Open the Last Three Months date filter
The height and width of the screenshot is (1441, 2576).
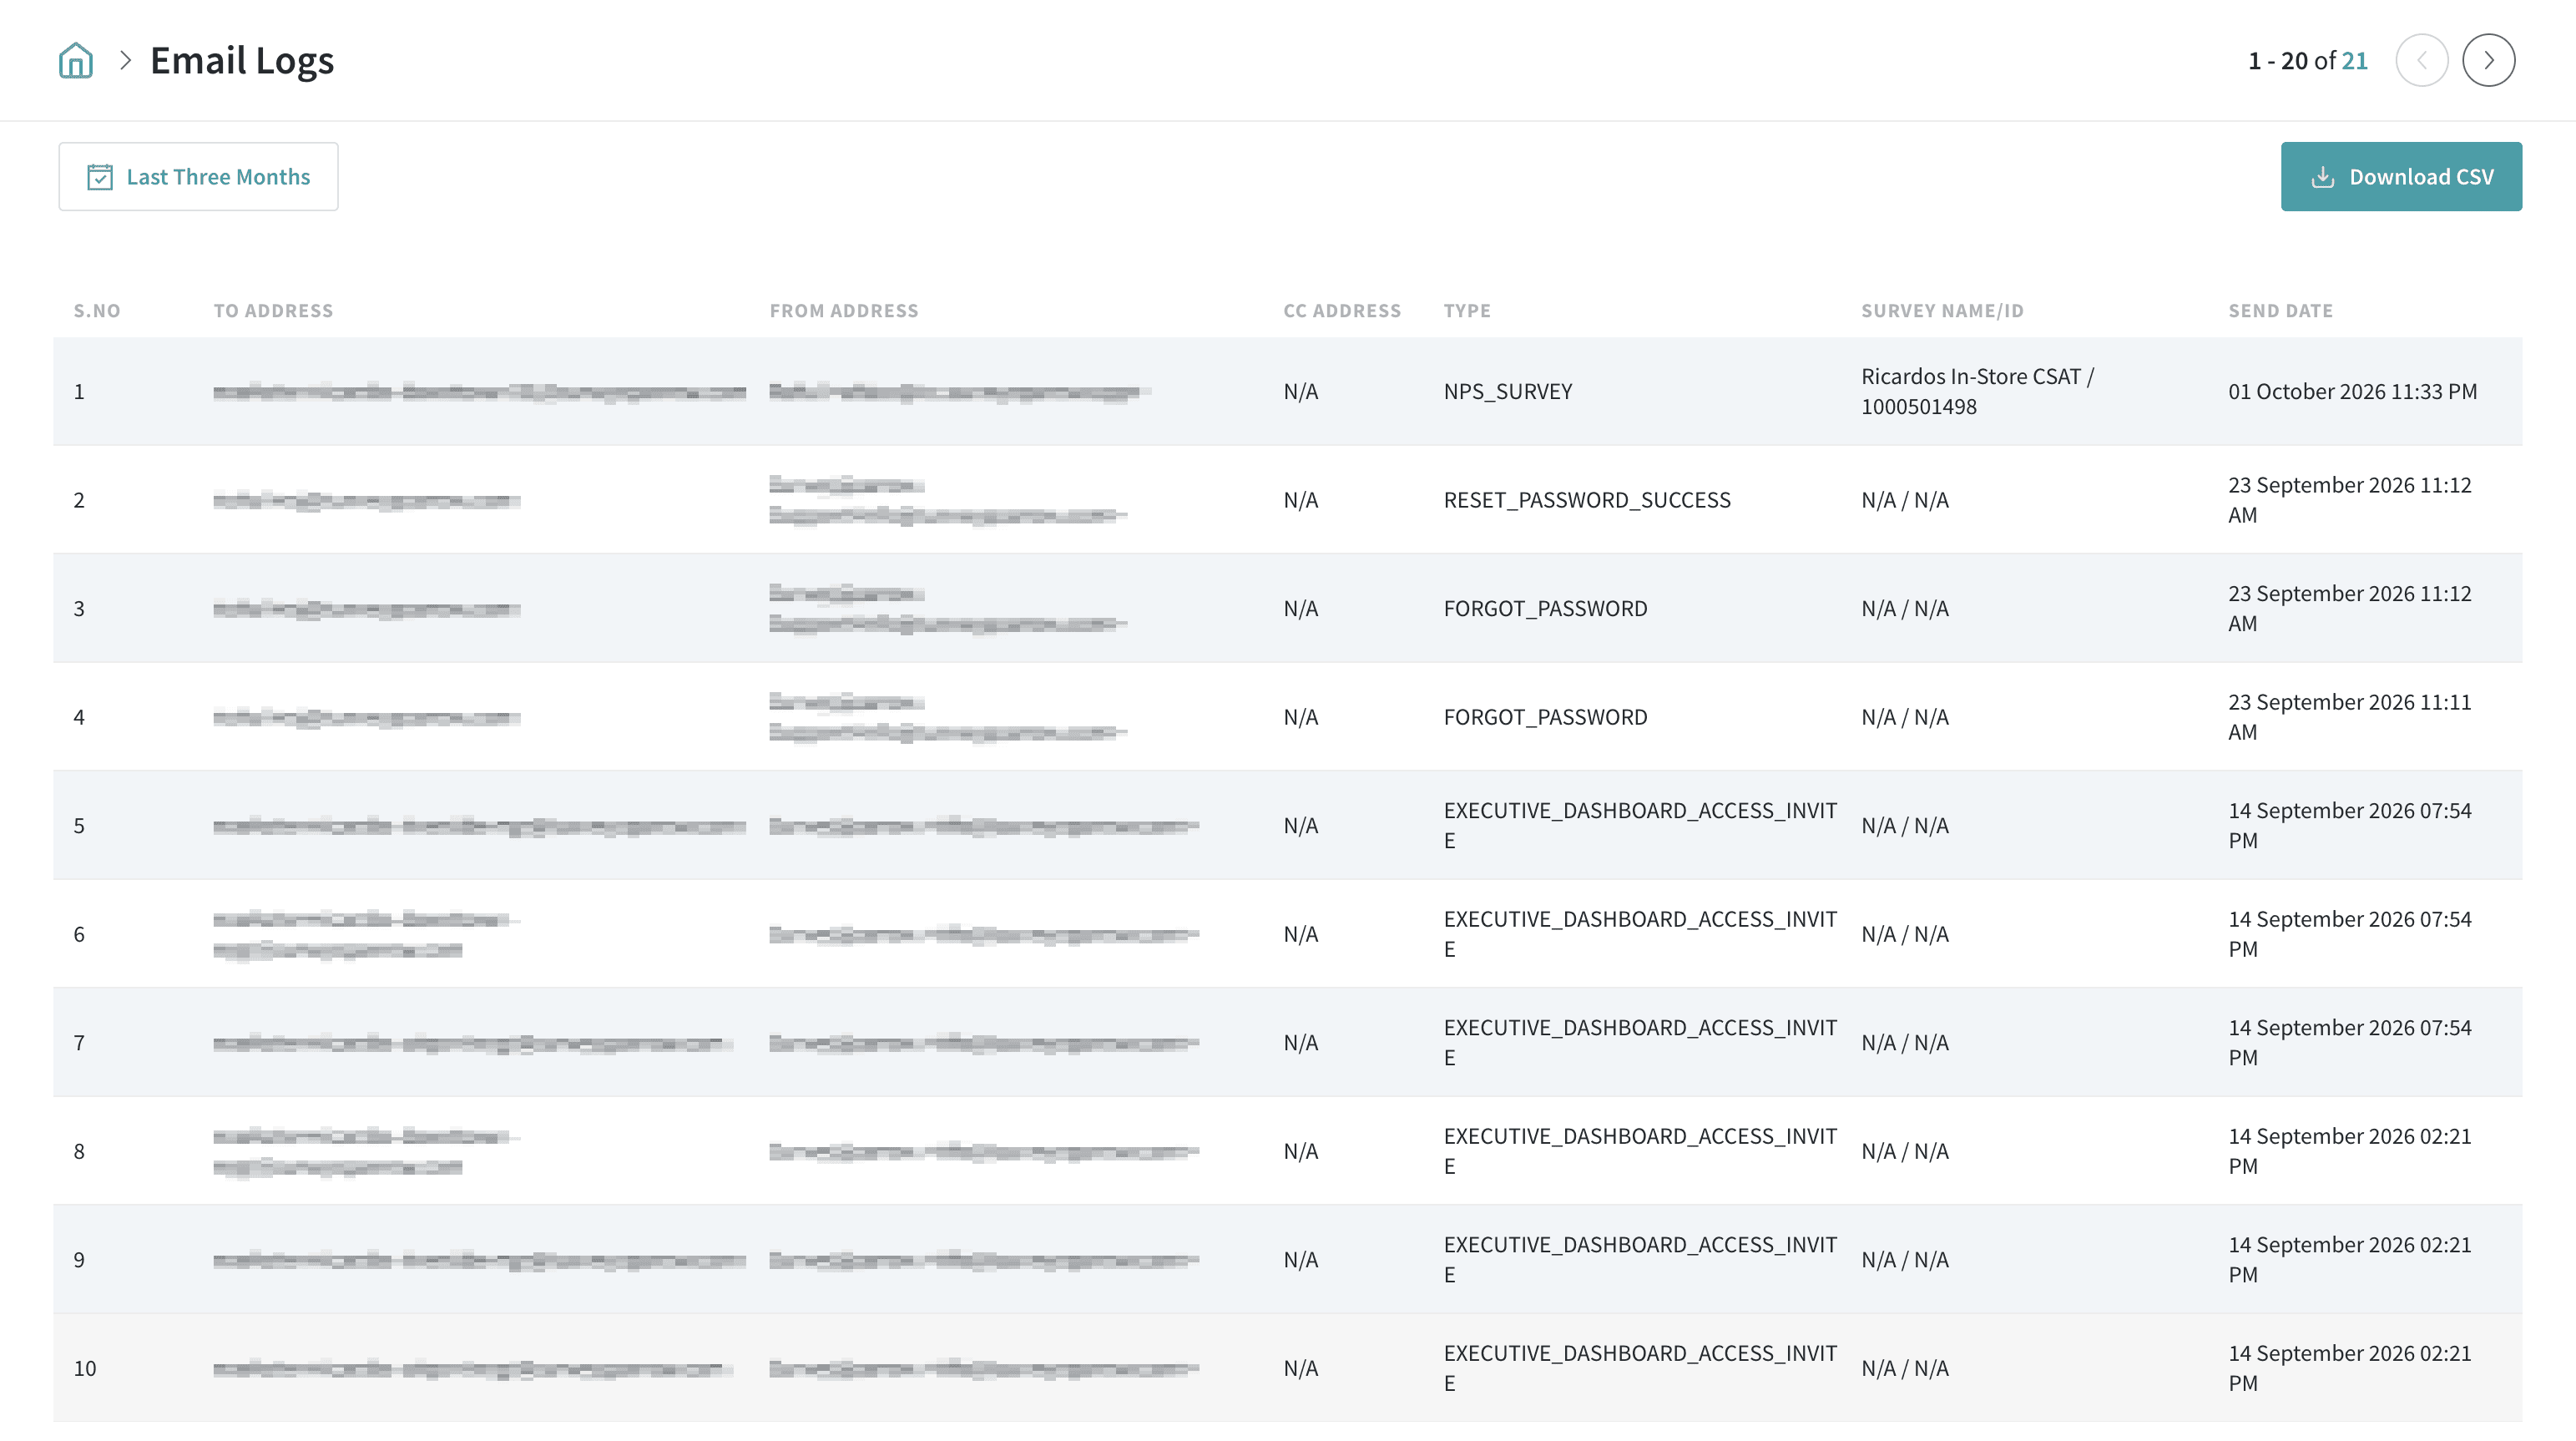pos(198,176)
